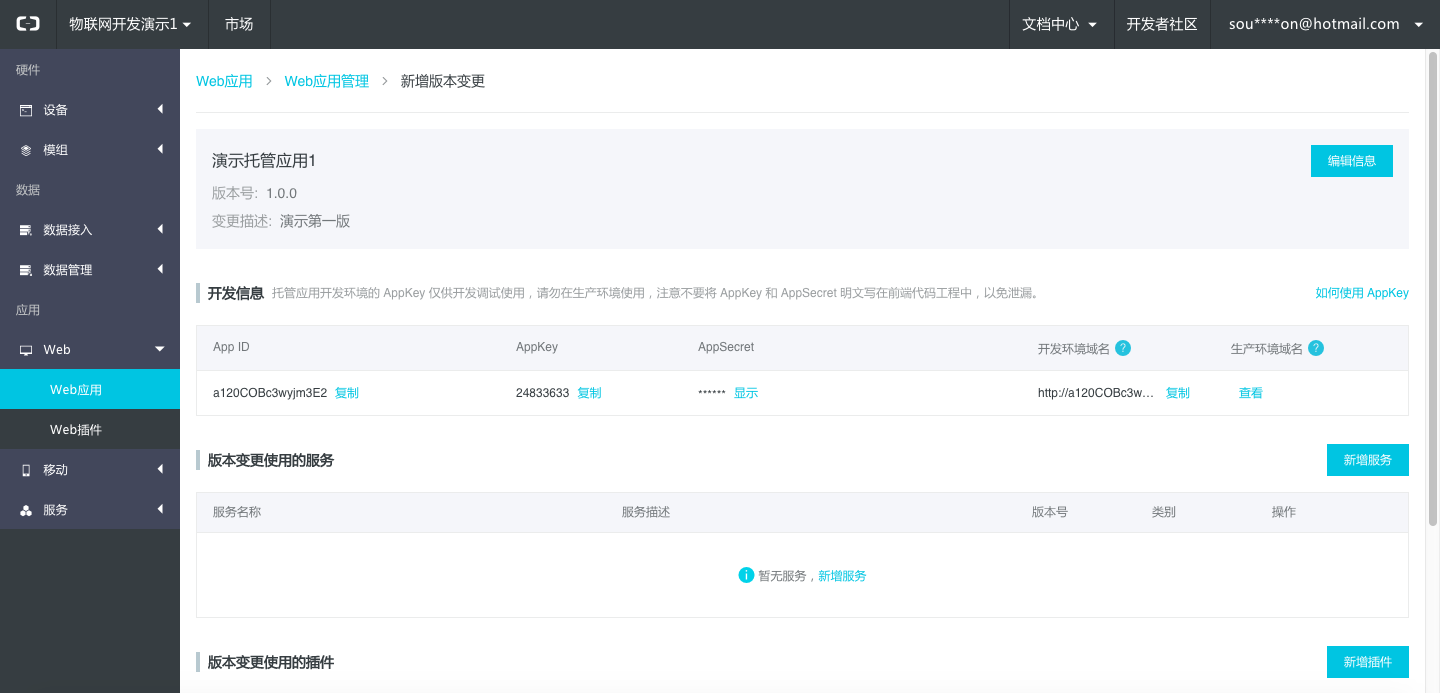The image size is (1440, 693).
Task: Click help icon next to 生产环境域名
Action: [1316, 348]
